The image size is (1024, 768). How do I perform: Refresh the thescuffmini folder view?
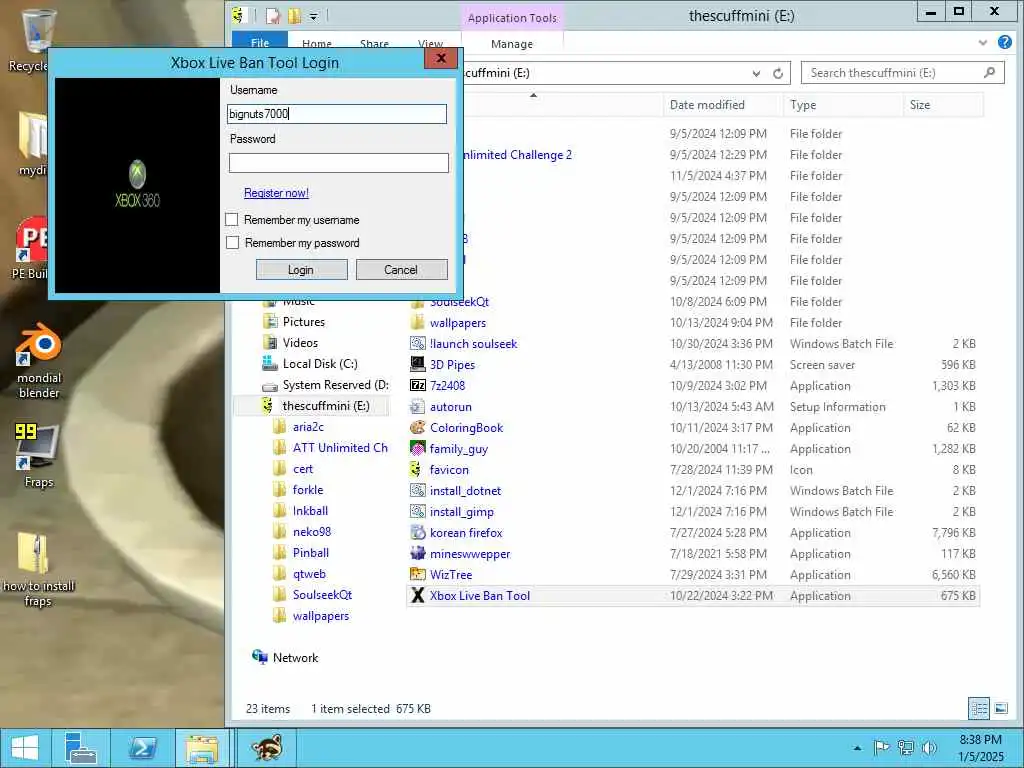(x=778, y=73)
